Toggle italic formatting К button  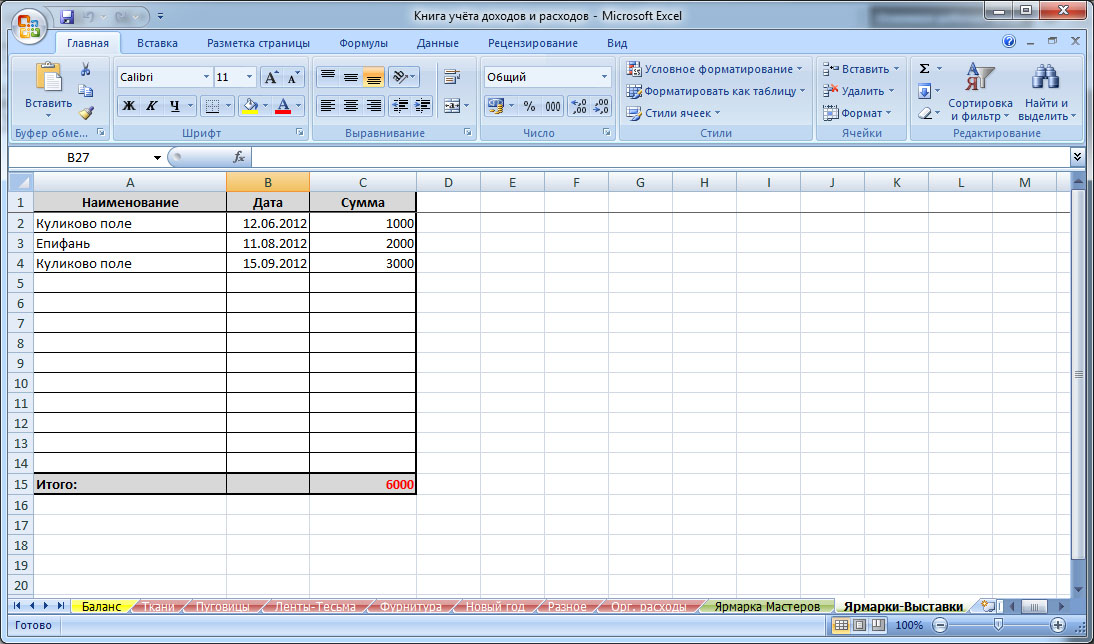click(152, 106)
